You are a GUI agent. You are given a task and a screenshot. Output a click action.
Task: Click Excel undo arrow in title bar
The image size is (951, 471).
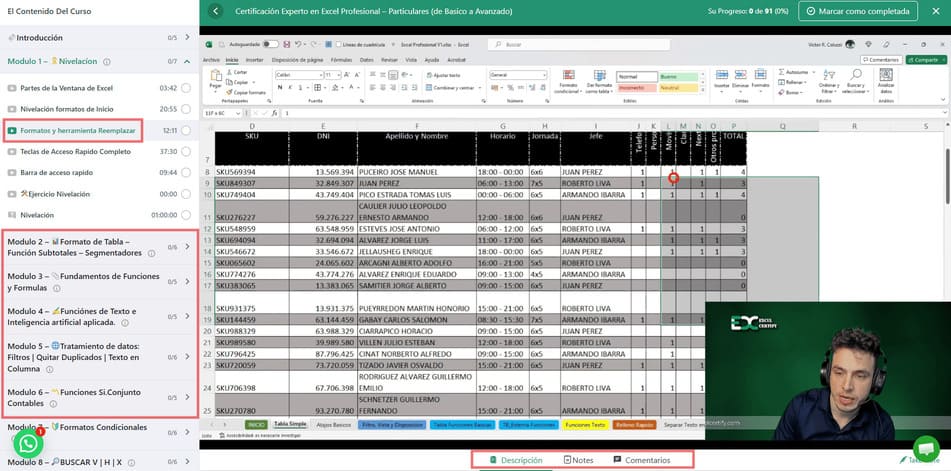click(298, 44)
